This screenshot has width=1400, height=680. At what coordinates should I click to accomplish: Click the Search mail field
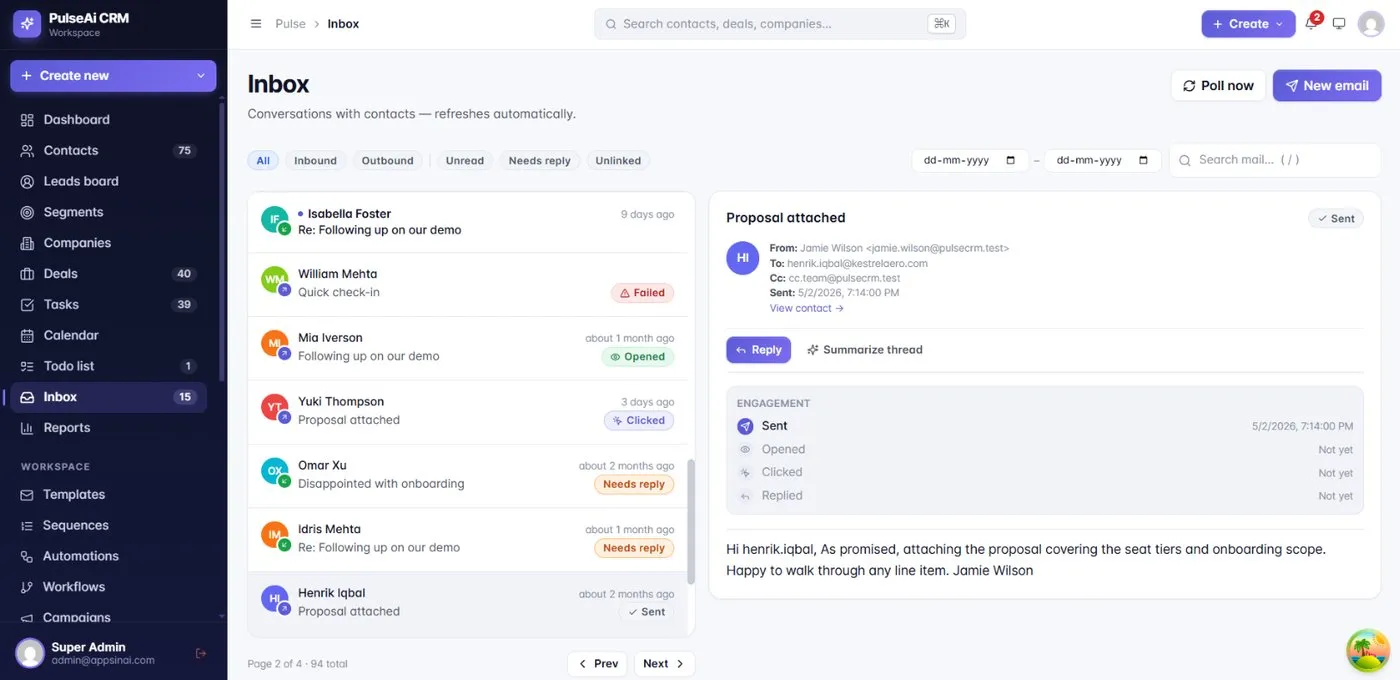point(1275,160)
